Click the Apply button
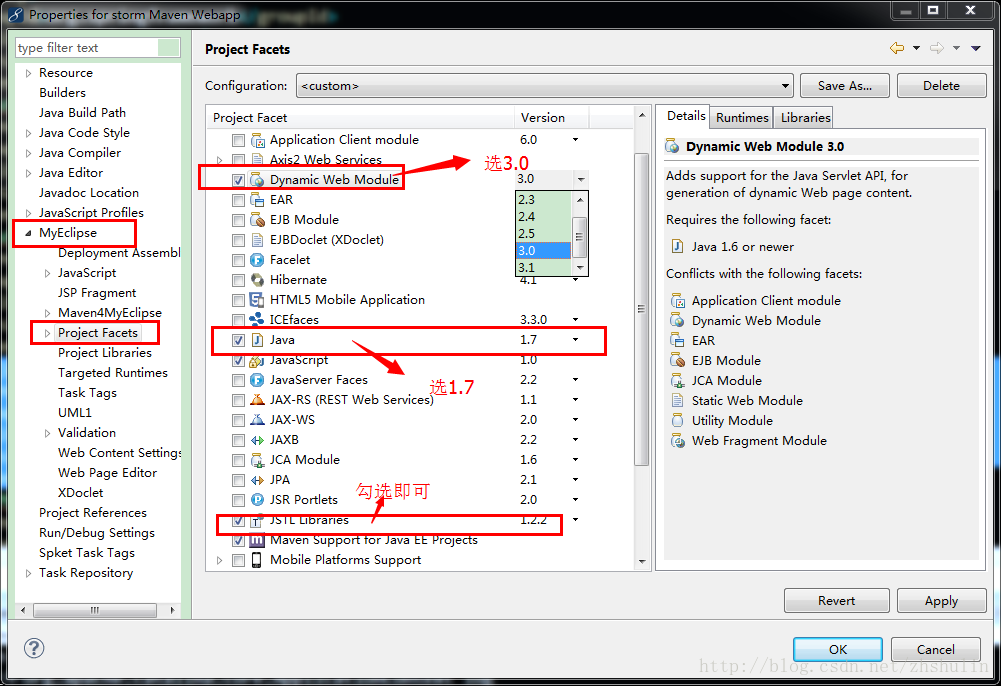The height and width of the screenshot is (686, 1001). pyautogui.click(x=941, y=600)
